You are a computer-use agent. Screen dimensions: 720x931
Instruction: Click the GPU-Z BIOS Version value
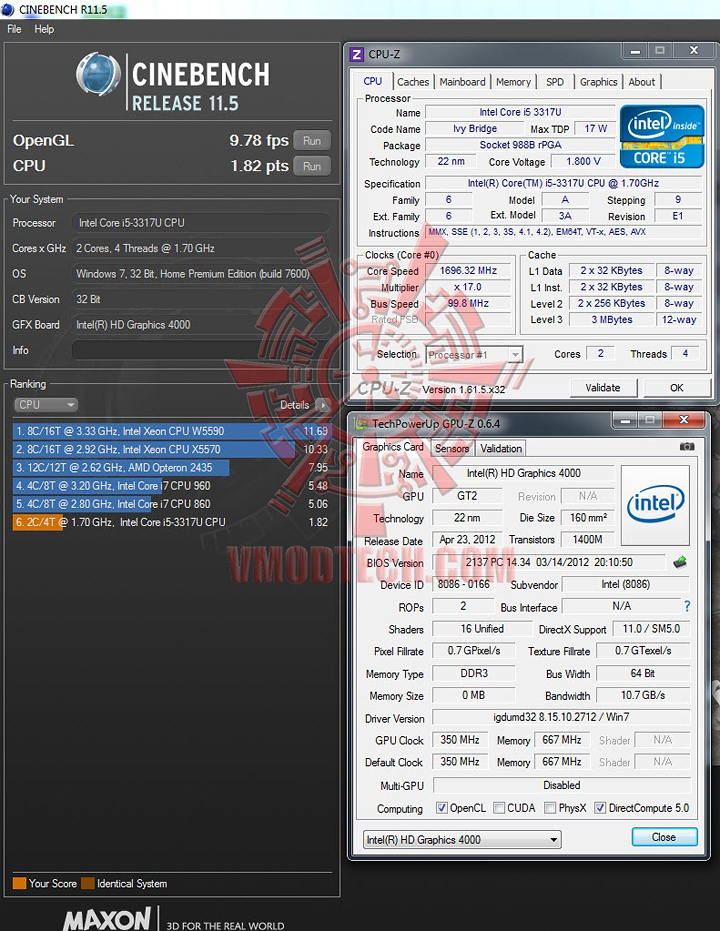(549, 562)
